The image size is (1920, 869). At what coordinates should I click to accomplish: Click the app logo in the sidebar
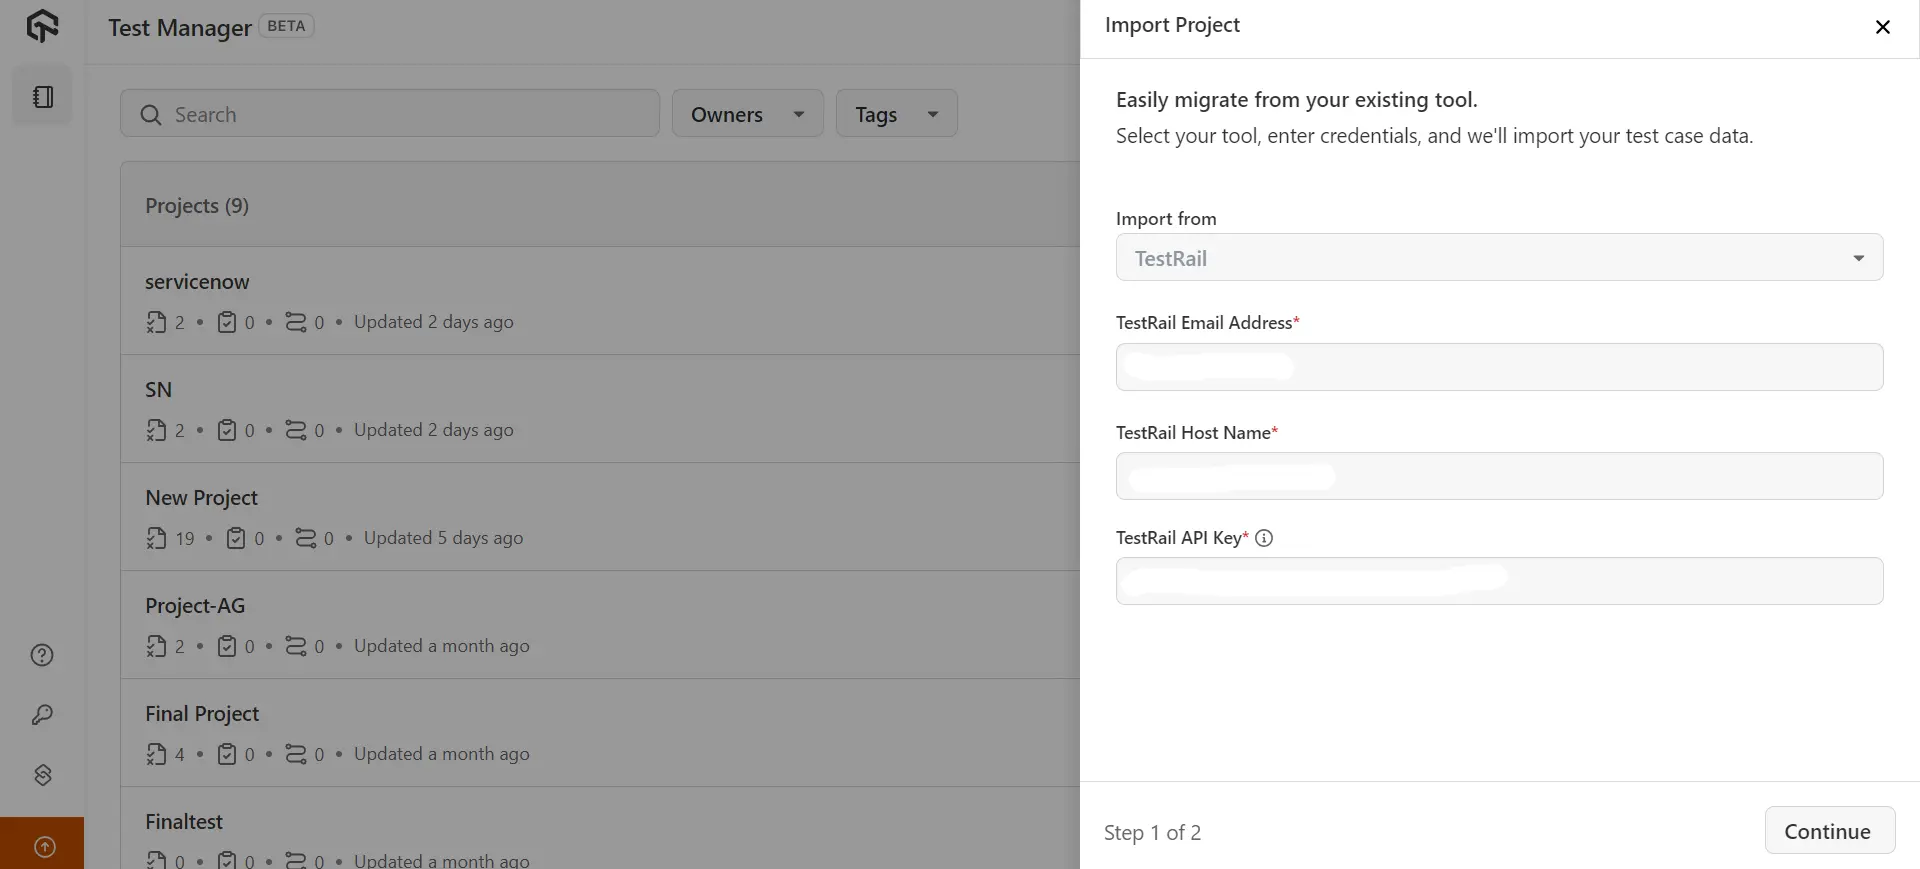click(42, 26)
